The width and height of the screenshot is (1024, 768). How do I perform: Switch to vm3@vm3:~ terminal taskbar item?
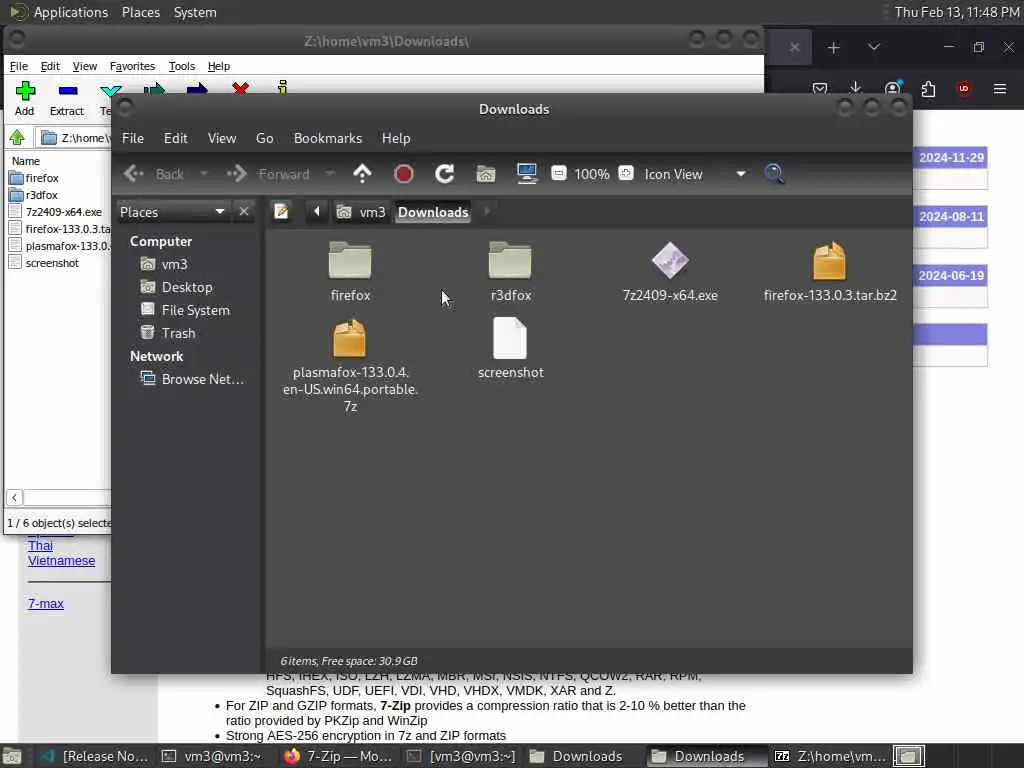[x=212, y=756]
